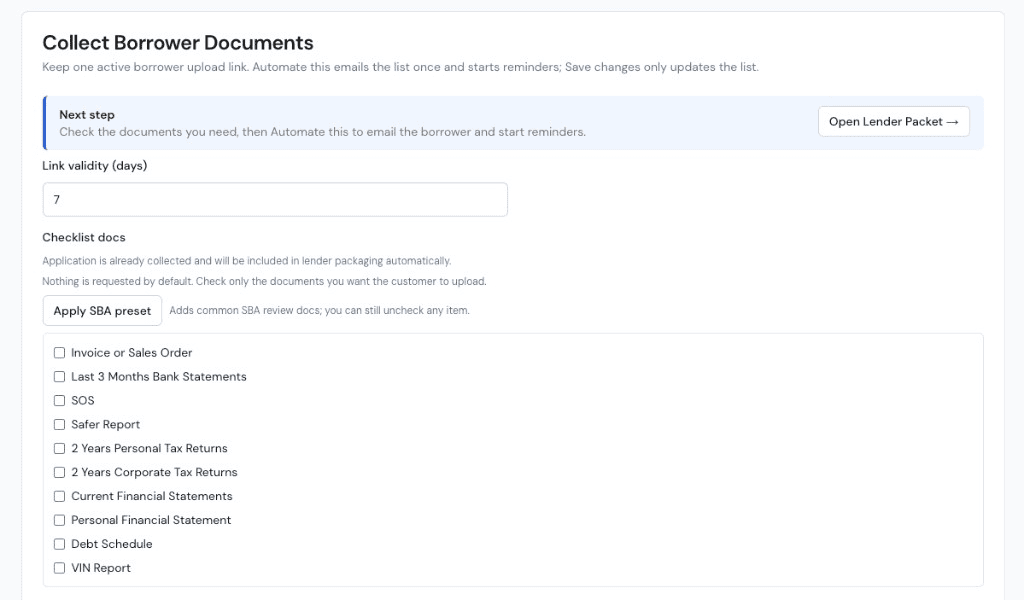Click the Personal Financial Statement label
Screen dimensions: 1024x600
[151, 520]
